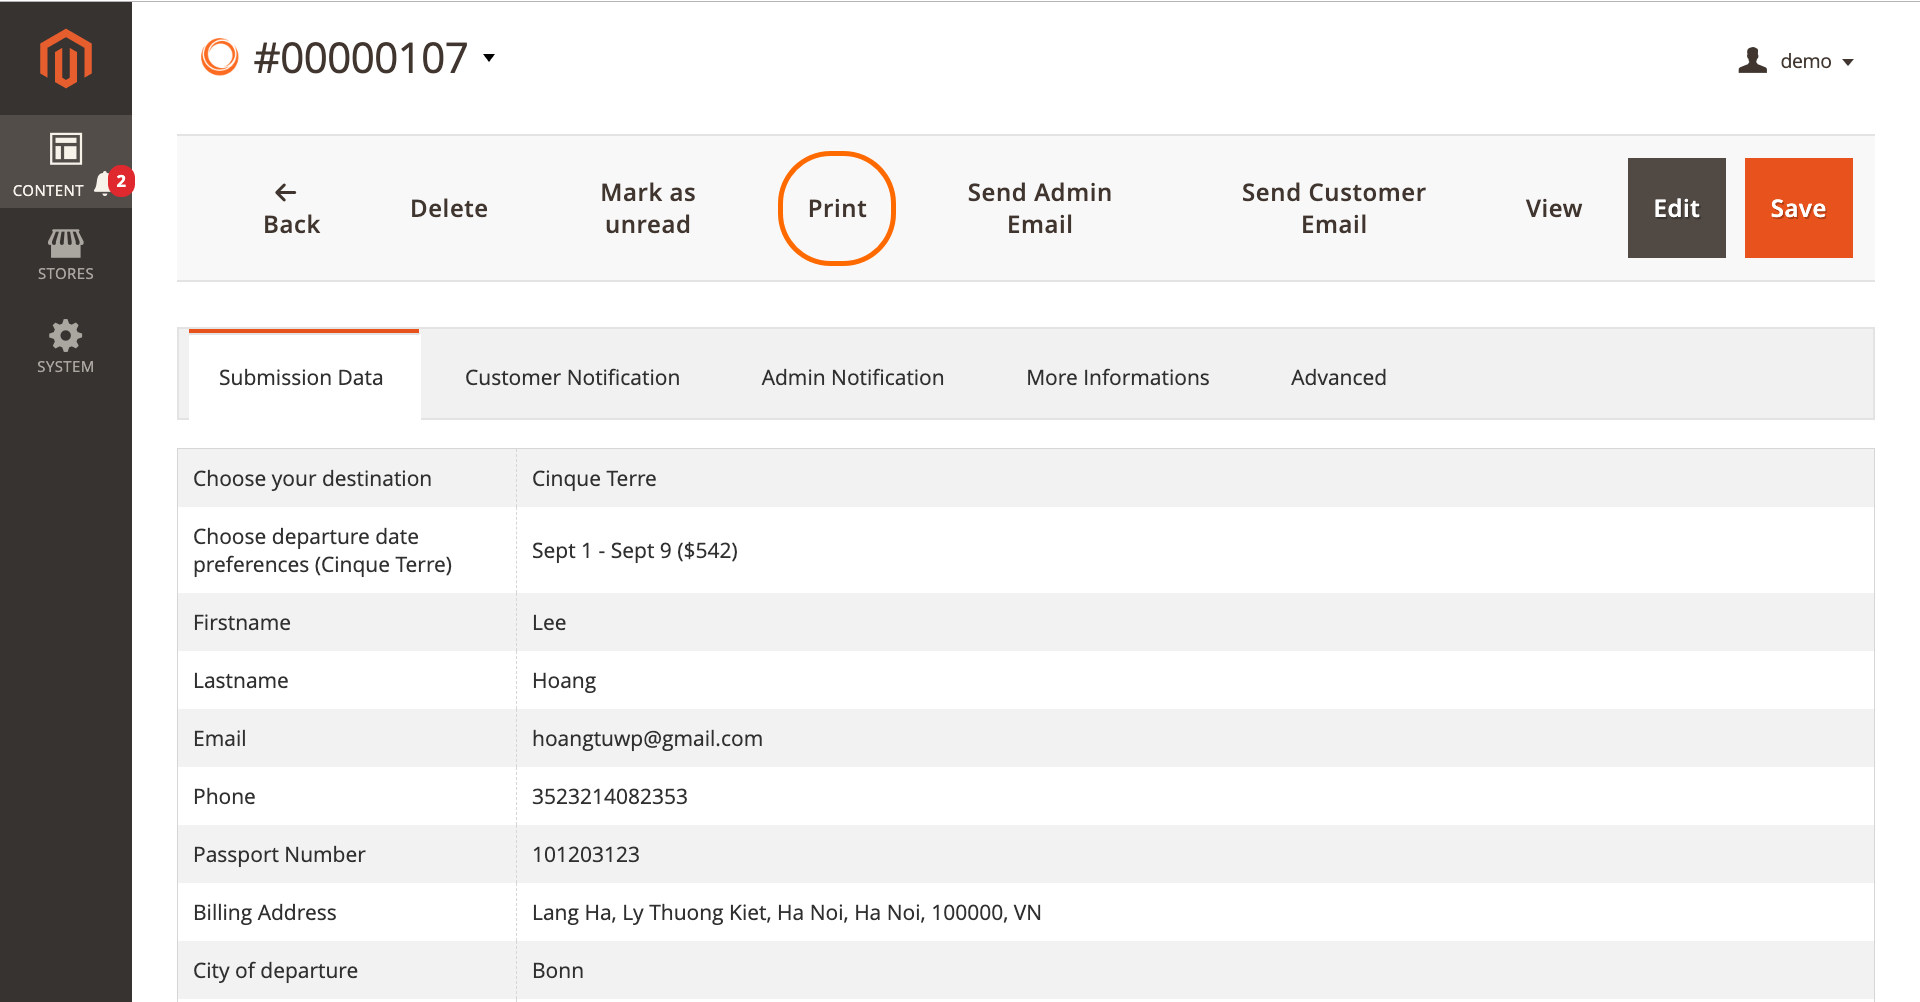Expand the demo user dropdown arrow
The image size is (1920, 1002).
[x=1848, y=62]
